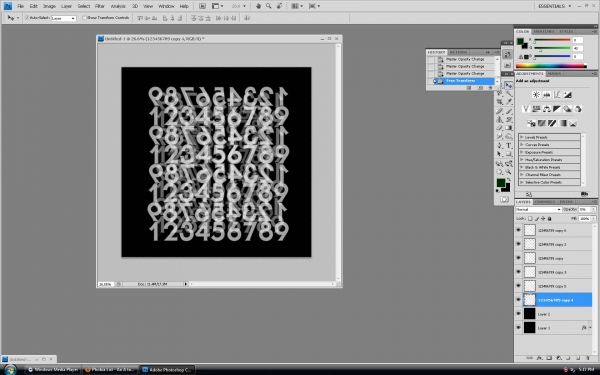The width and height of the screenshot is (600, 375).
Task: Select the Pen tool
Action: click(499, 145)
